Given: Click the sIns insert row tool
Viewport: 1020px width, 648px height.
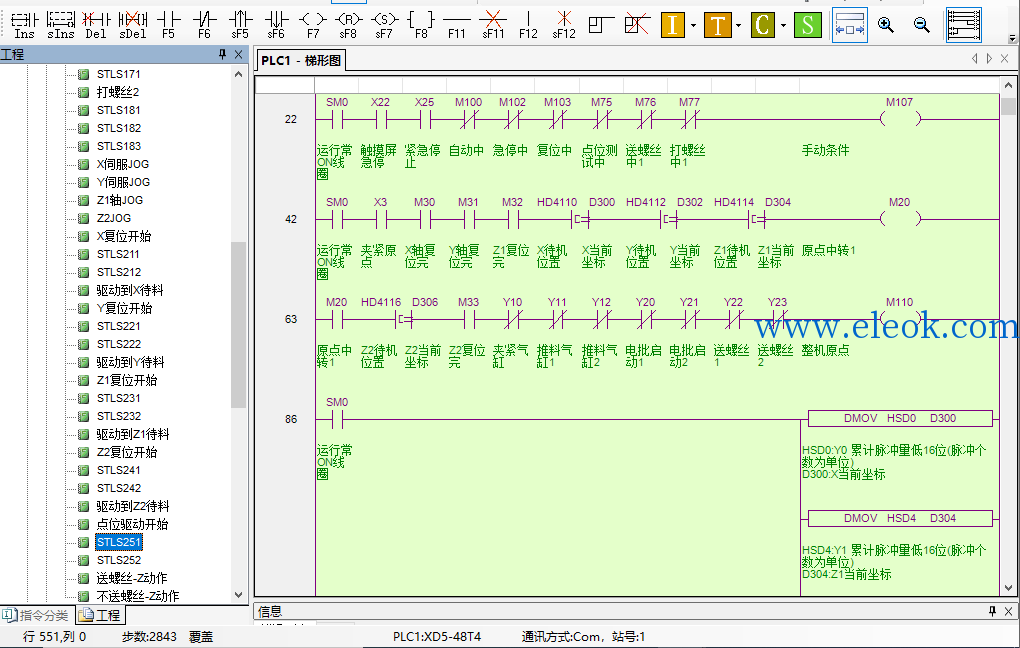Looking at the screenshot, I should [60, 25].
